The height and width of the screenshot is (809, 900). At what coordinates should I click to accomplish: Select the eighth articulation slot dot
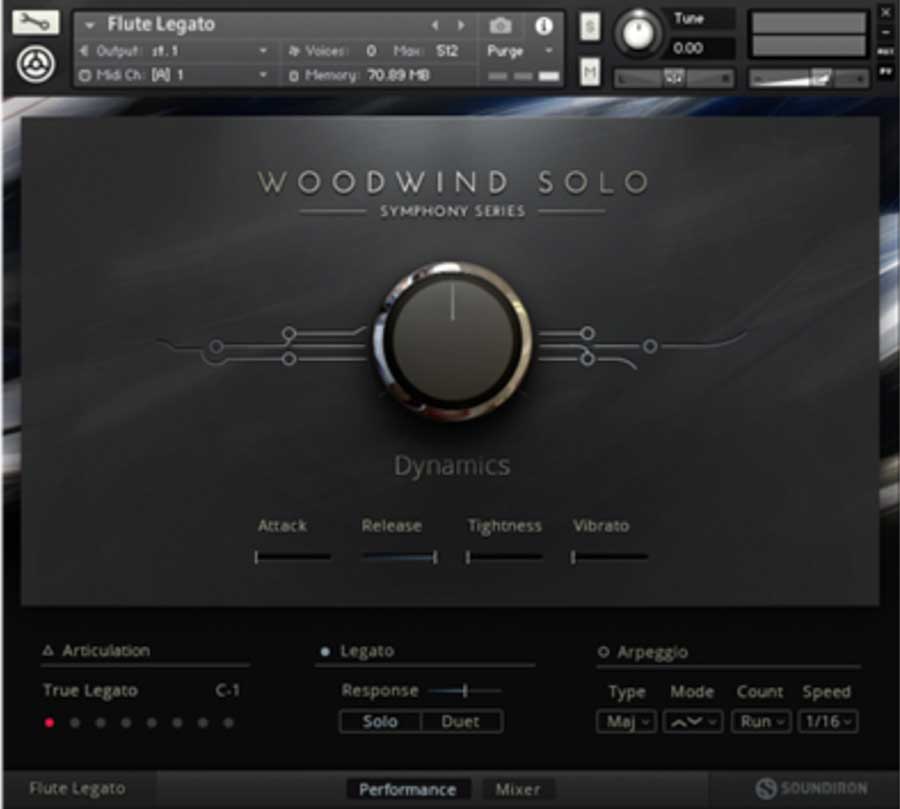pos(228,723)
